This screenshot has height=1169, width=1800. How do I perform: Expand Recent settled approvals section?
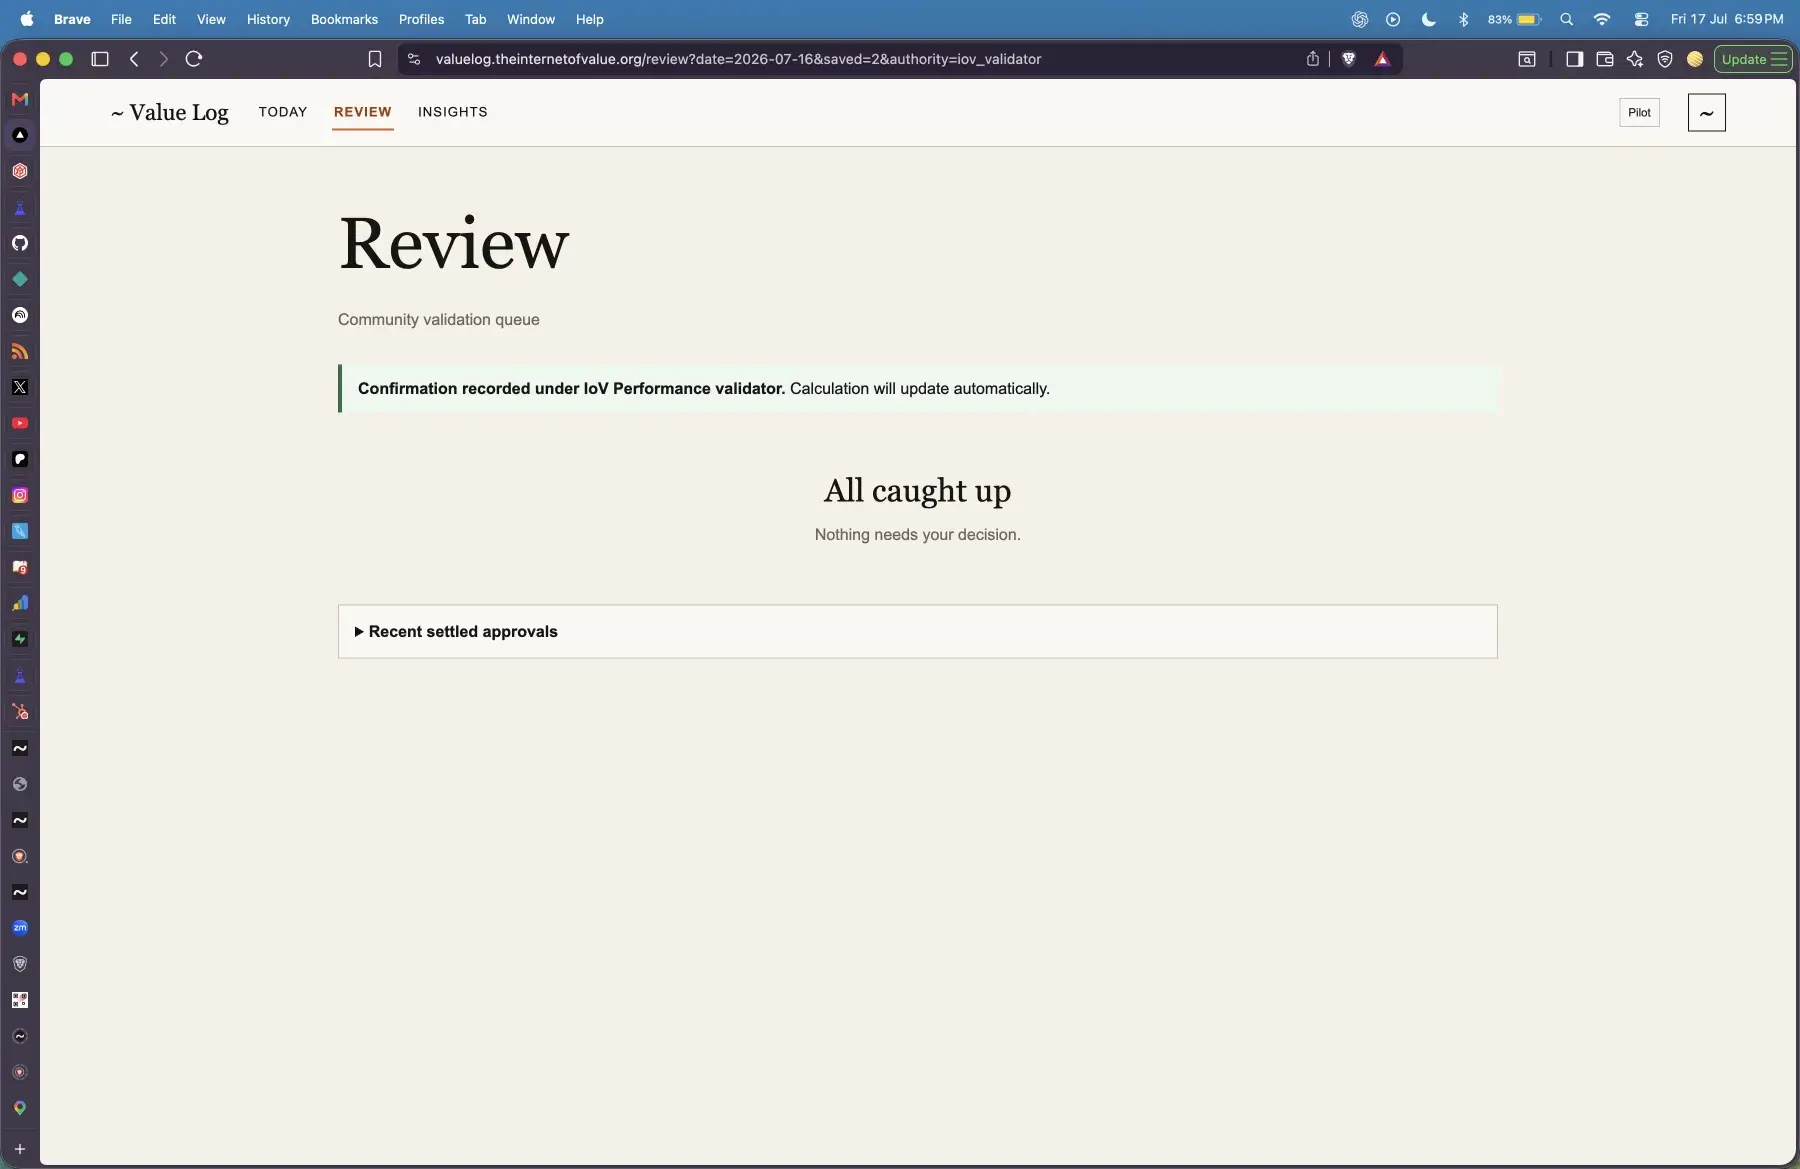pyautogui.click(x=917, y=631)
